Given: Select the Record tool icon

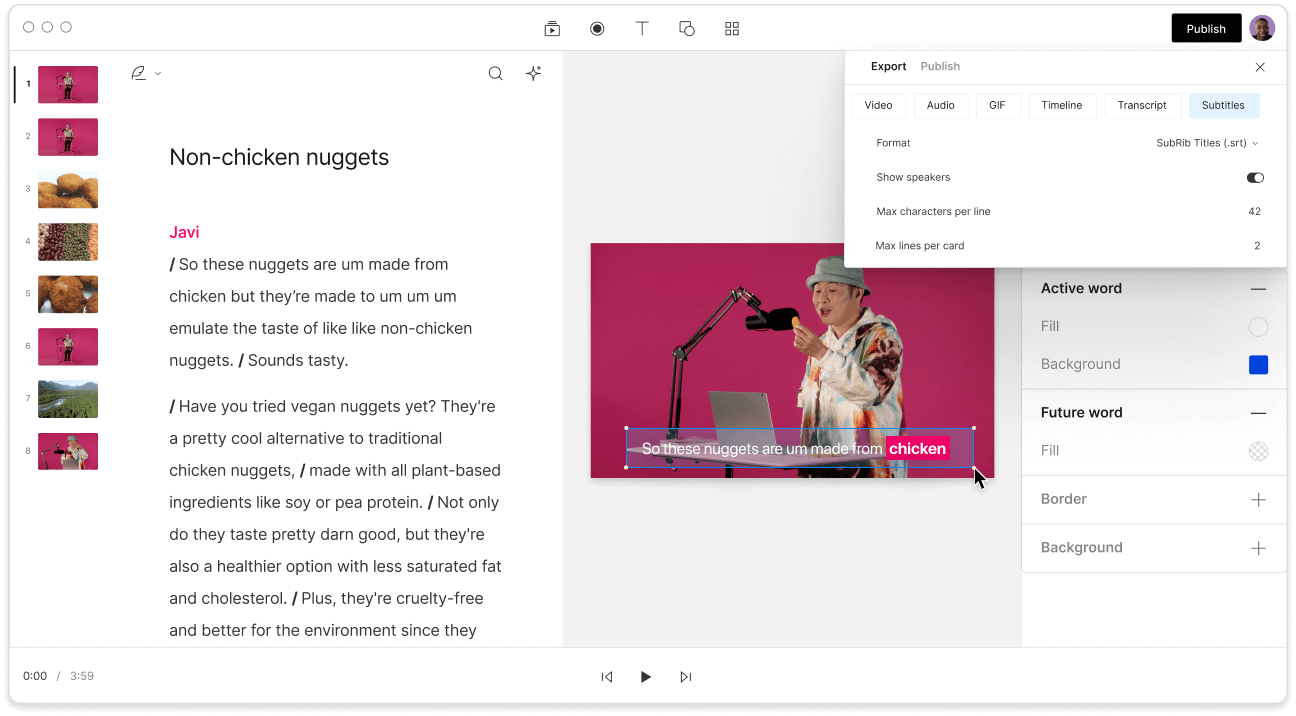Looking at the screenshot, I should [x=597, y=28].
